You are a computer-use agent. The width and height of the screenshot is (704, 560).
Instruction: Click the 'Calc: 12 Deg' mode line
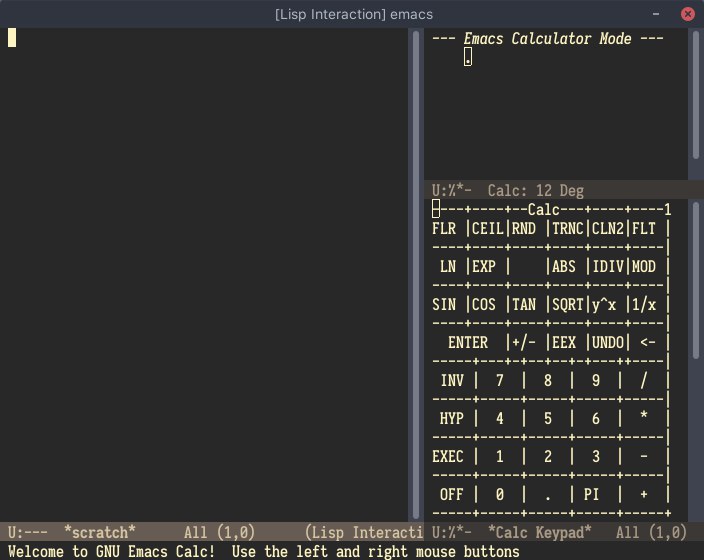[x=536, y=190]
